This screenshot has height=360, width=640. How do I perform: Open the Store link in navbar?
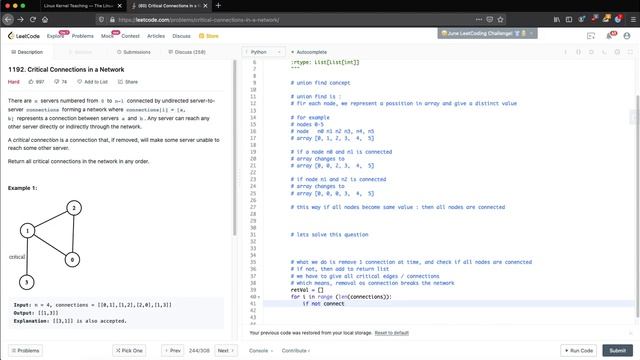pyautogui.click(x=209, y=36)
